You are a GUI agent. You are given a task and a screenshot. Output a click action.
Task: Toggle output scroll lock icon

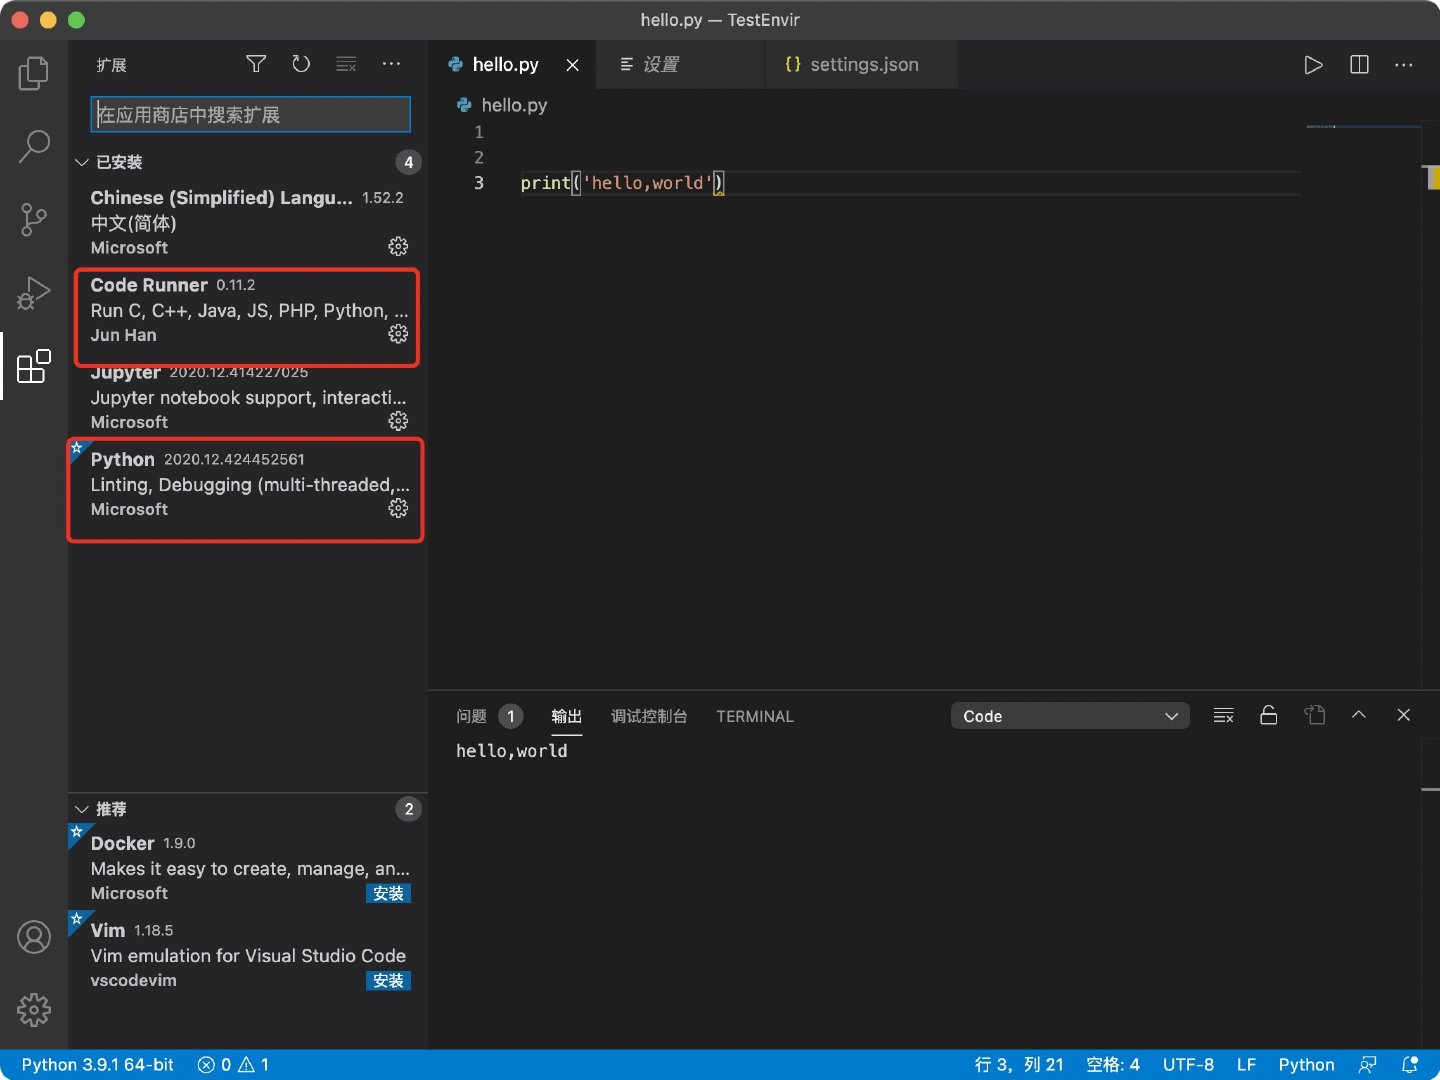click(x=1268, y=715)
